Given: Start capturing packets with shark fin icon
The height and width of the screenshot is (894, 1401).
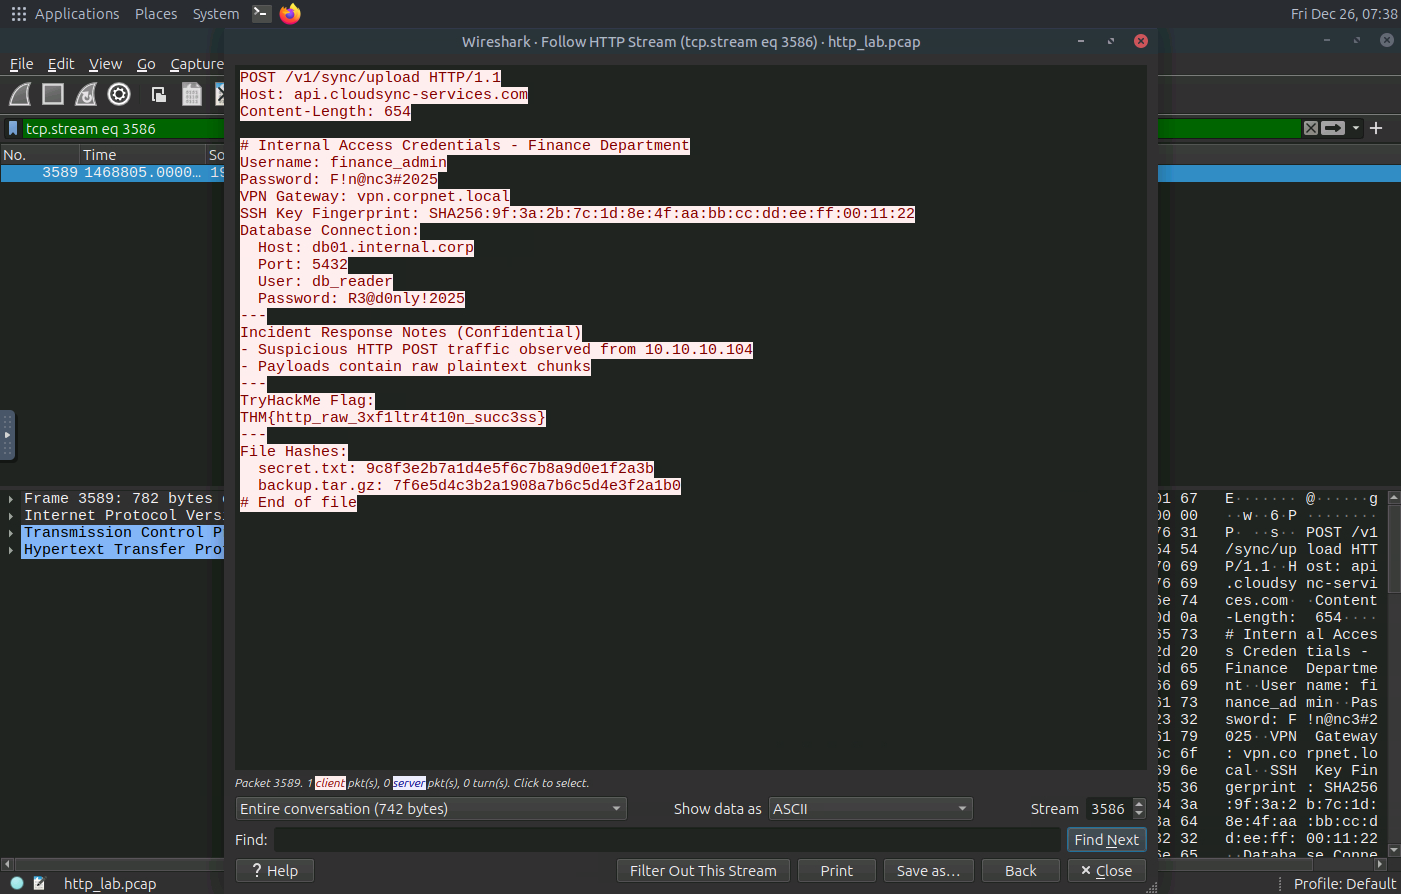Looking at the screenshot, I should pos(20,94).
